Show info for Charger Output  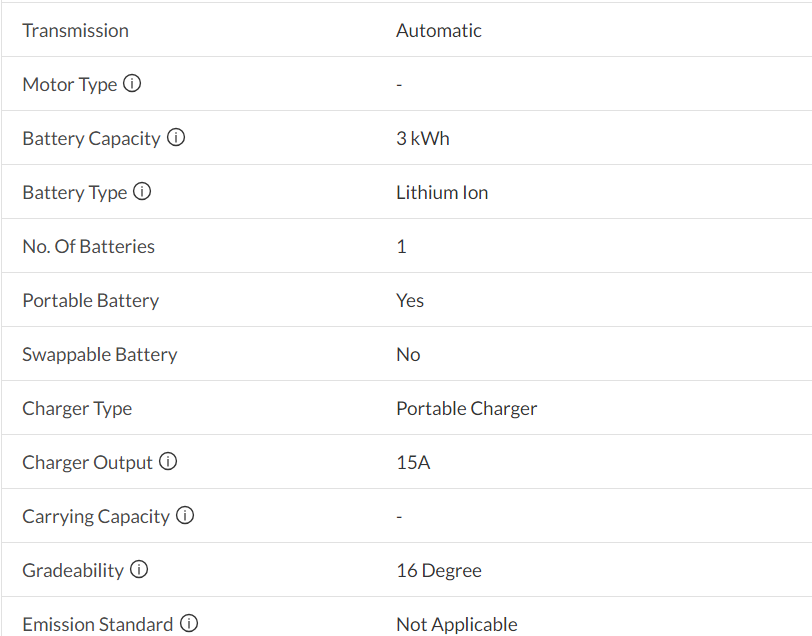point(168,462)
